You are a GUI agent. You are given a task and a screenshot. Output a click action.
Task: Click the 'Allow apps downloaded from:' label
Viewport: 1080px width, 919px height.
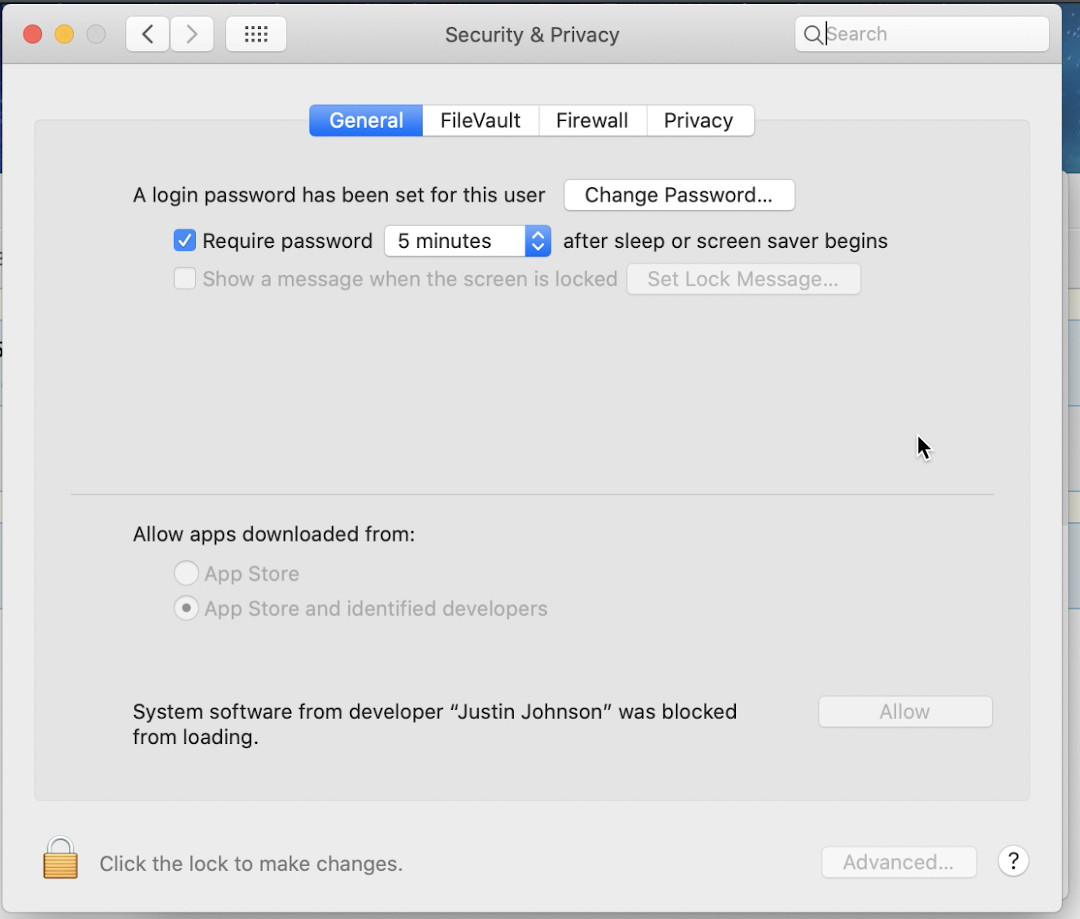[274, 534]
